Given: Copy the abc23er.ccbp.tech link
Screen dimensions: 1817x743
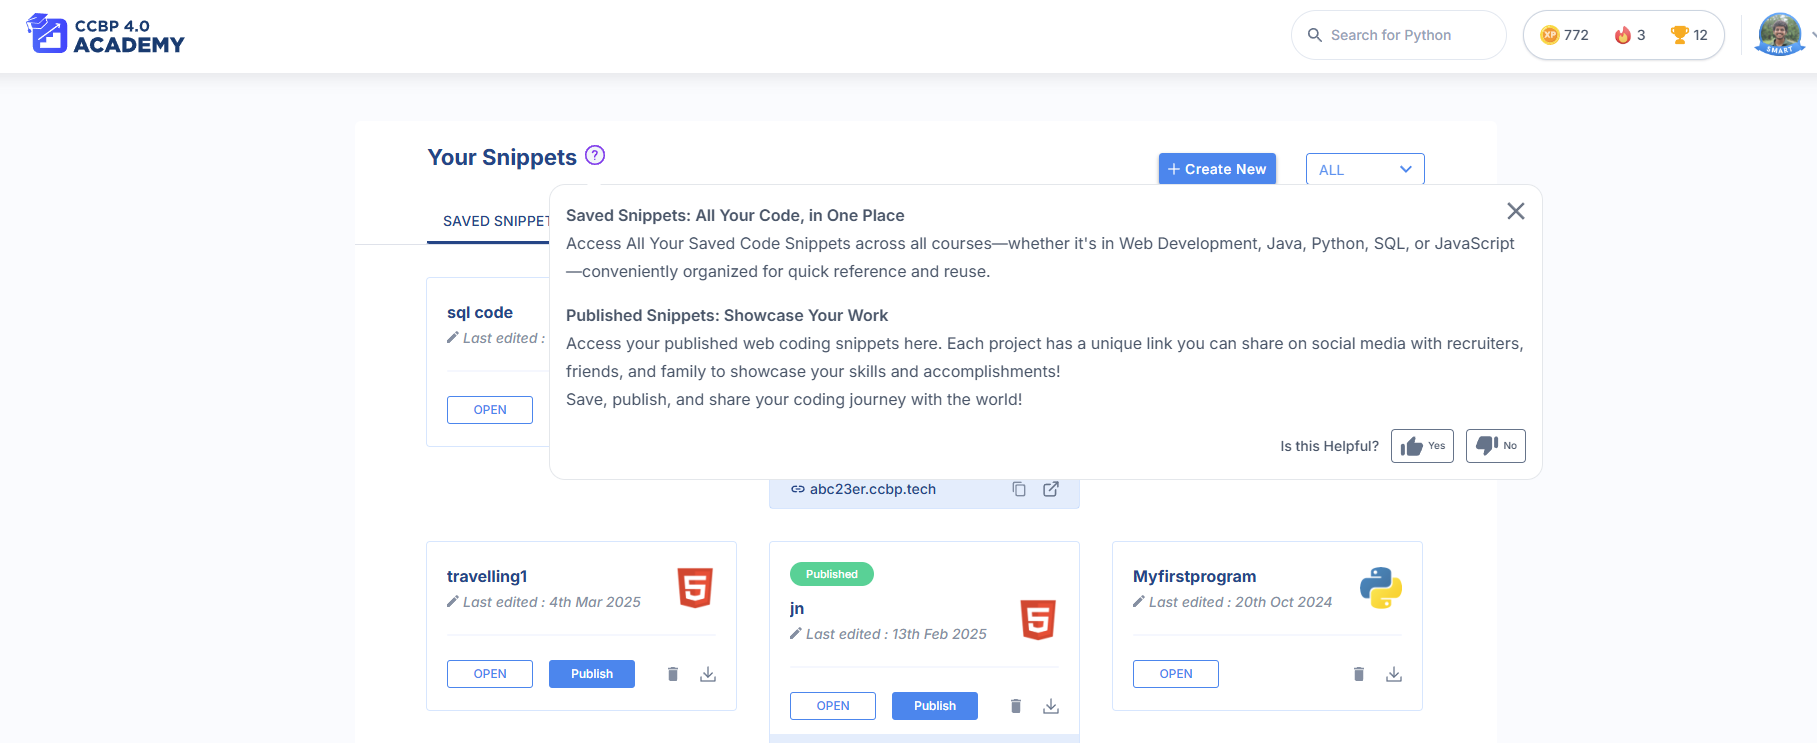Looking at the screenshot, I should point(1019,489).
